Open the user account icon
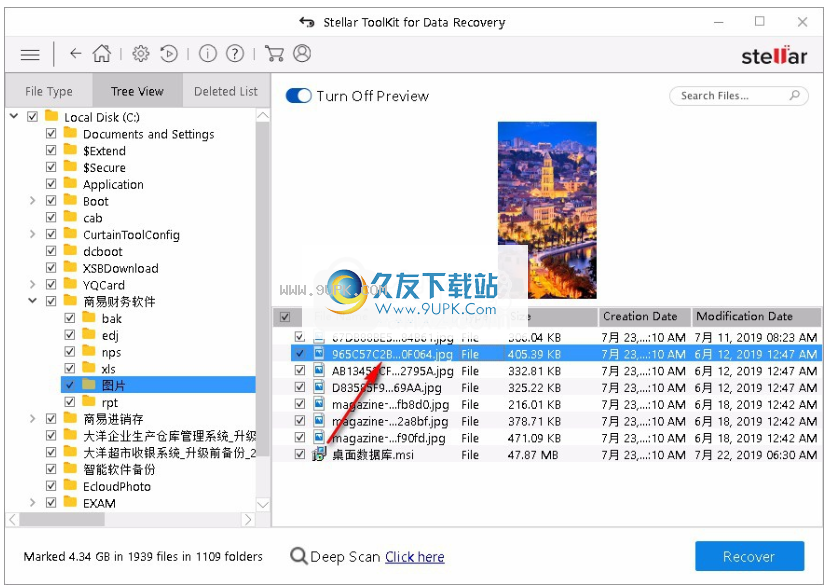This screenshot has width=831, height=585. click(x=302, y=54)
